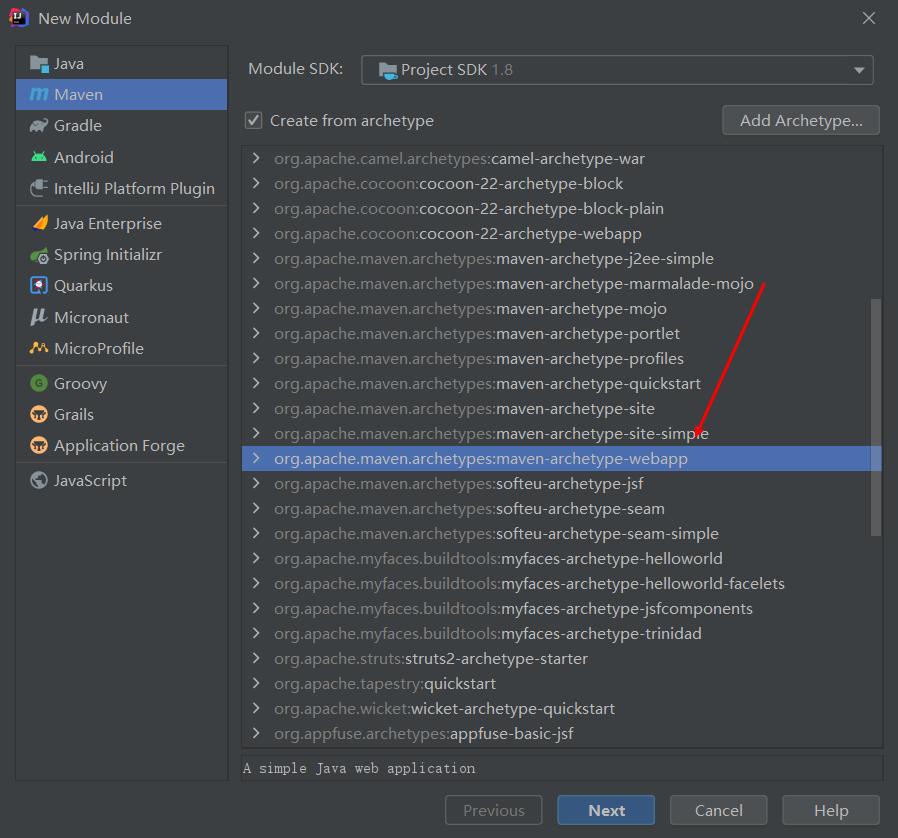Select softeu-archetype-seam-simple row
This screenshot has height=838, width=898.
tap(561, 533)
